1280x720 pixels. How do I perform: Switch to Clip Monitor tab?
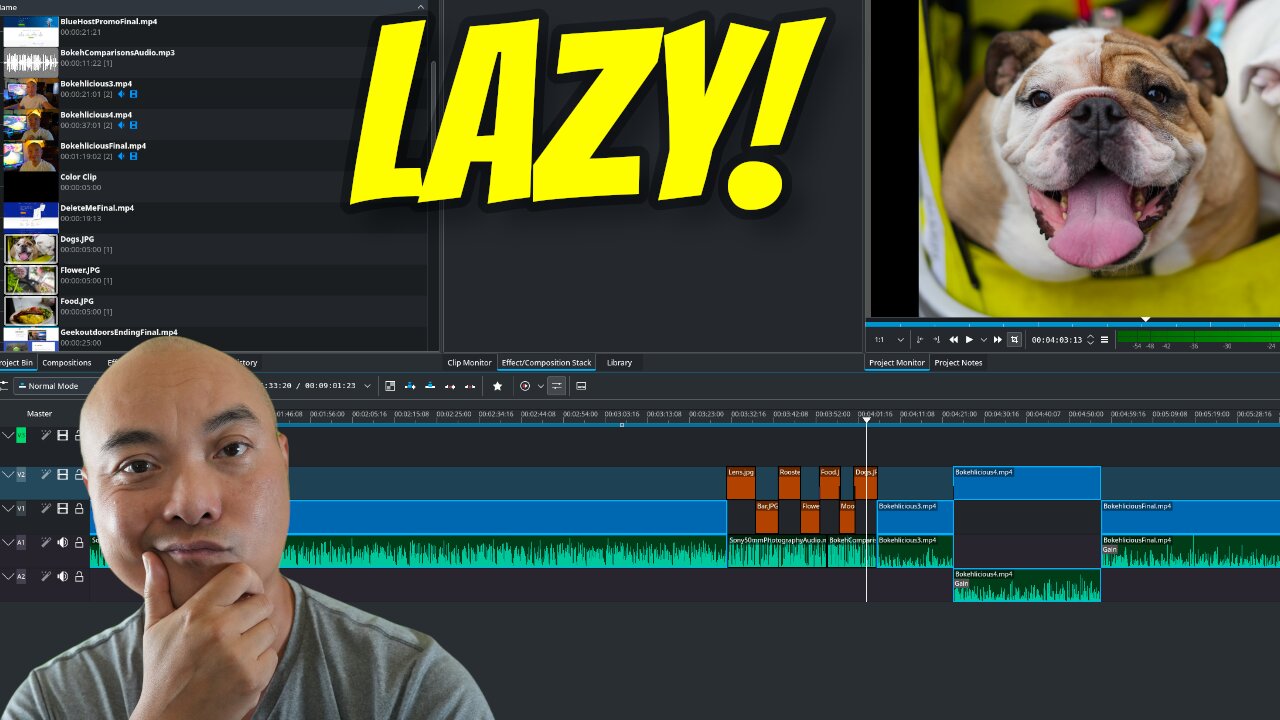click(x=469, y=362)
